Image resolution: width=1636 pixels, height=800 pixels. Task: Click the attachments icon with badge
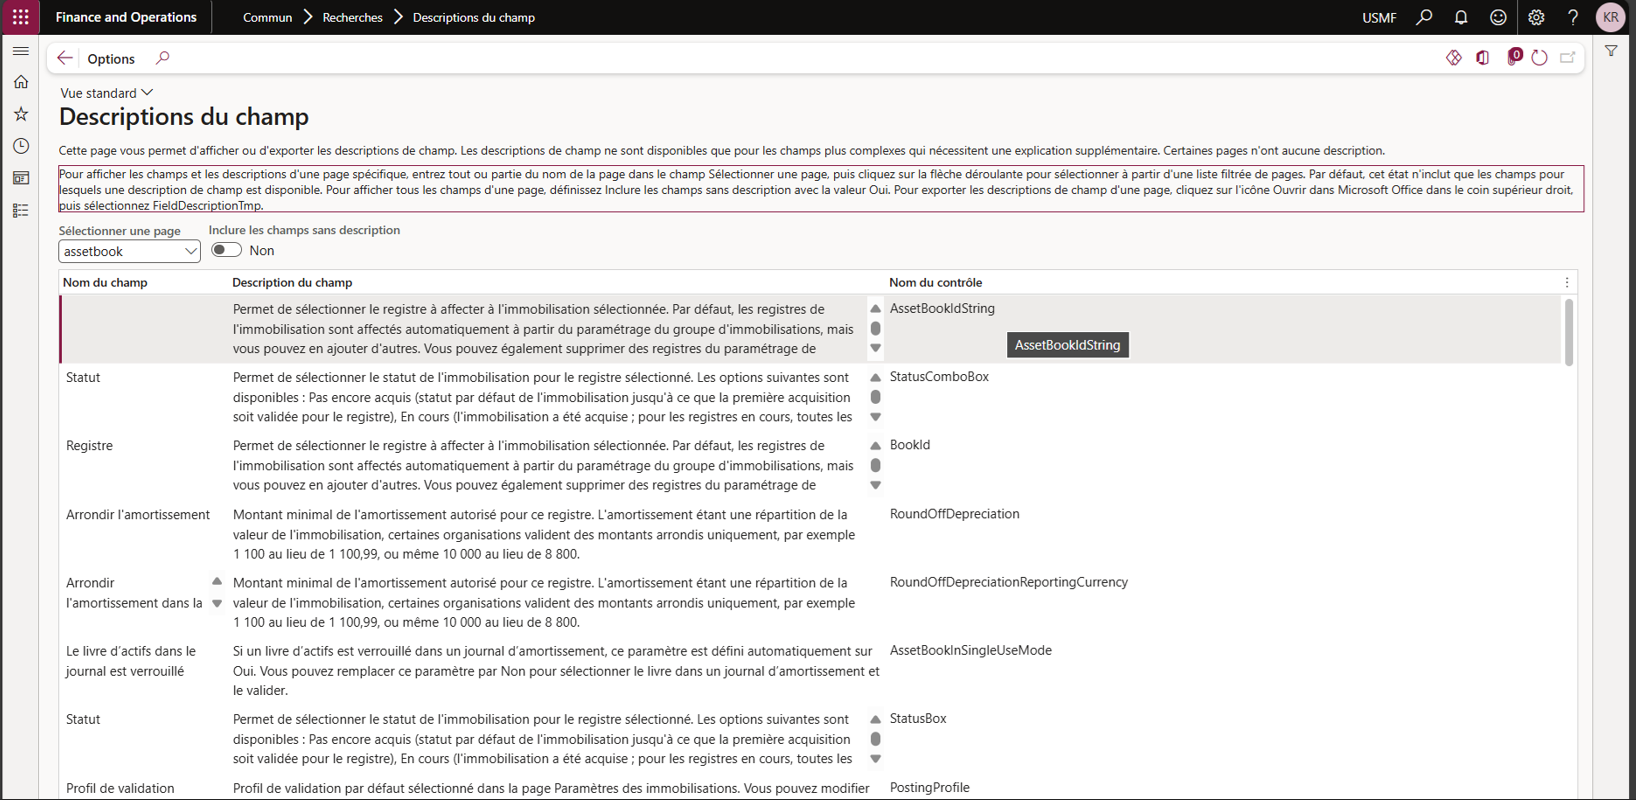click(x=1514, y=57)
